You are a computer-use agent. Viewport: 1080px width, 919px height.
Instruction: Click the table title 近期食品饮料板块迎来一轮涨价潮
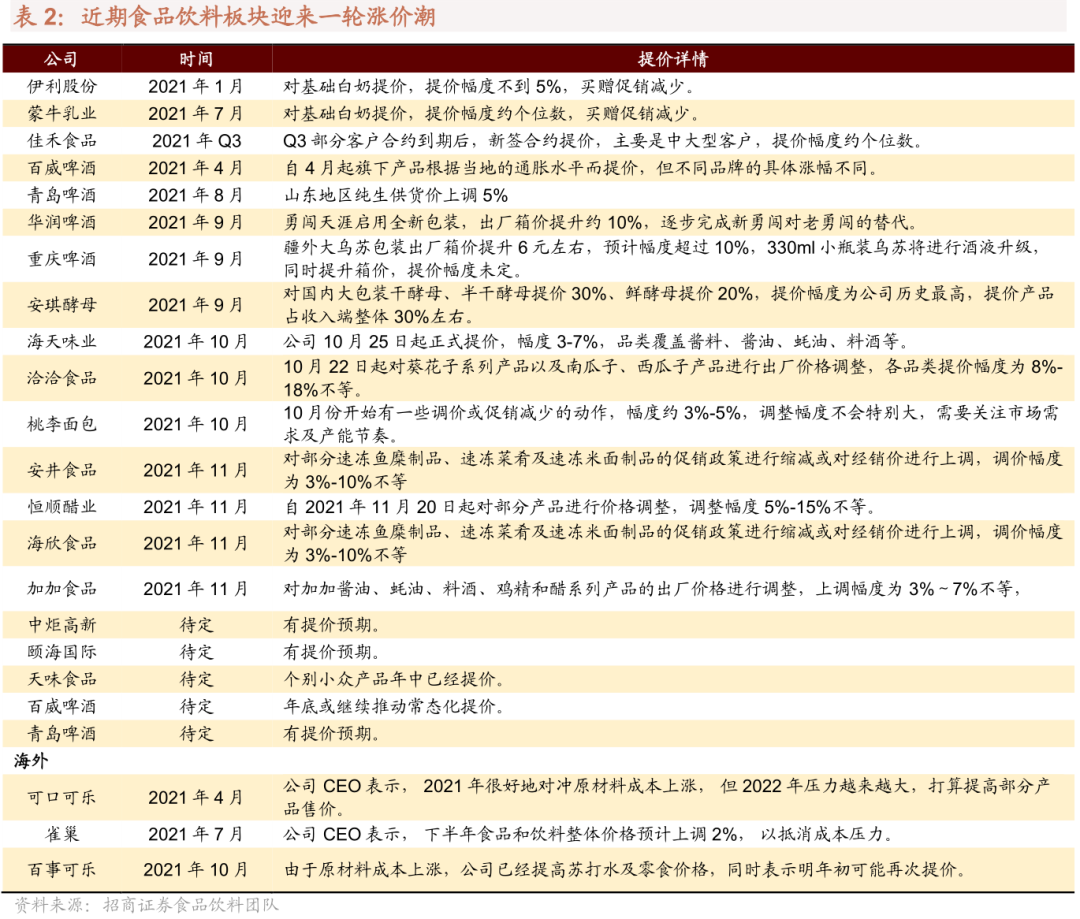click(x=258, y=16)
